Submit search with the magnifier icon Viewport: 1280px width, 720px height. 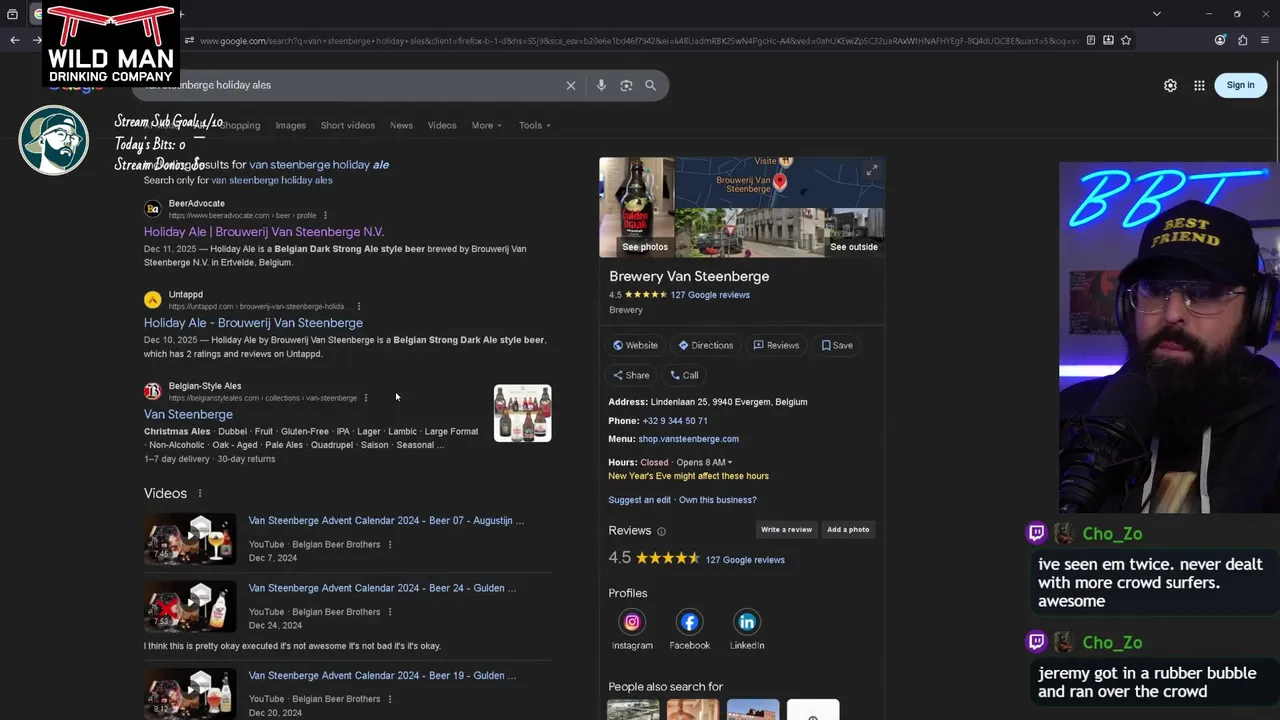[650, 85]
